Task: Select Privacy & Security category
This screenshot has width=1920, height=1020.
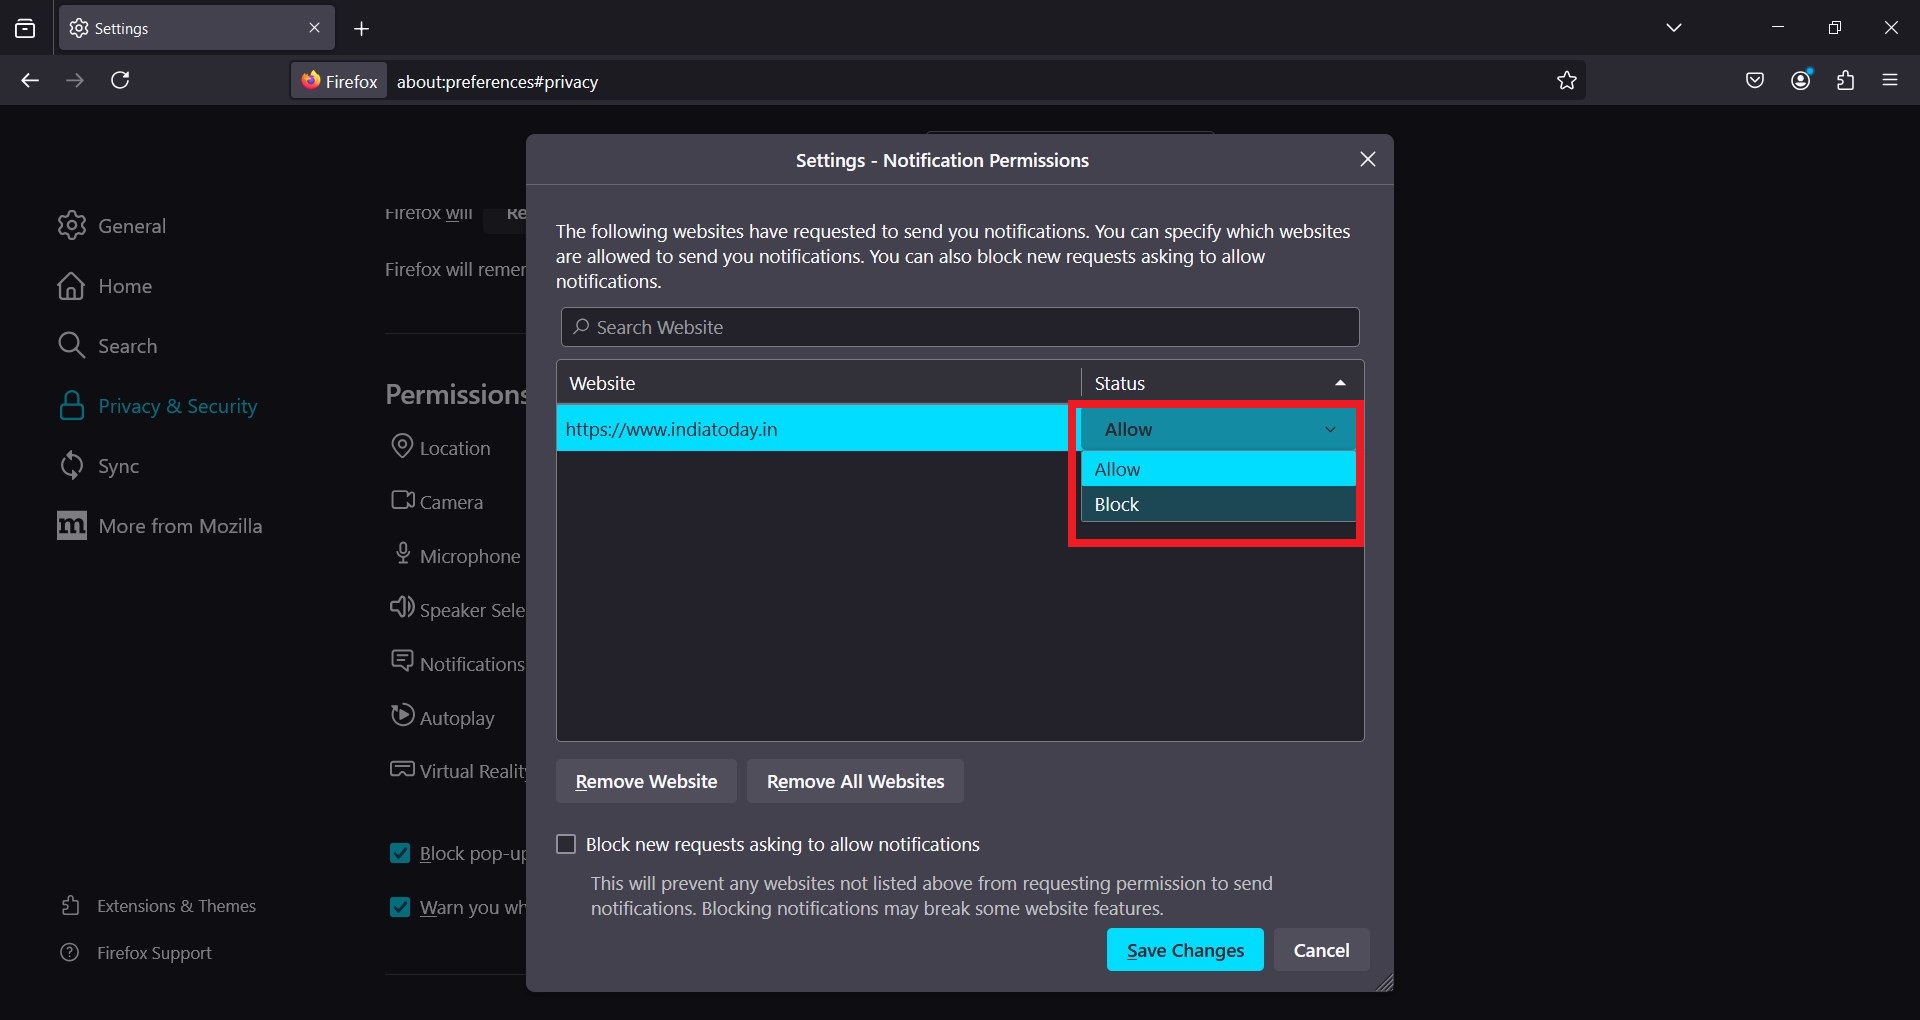Action: tap(157, 406)
